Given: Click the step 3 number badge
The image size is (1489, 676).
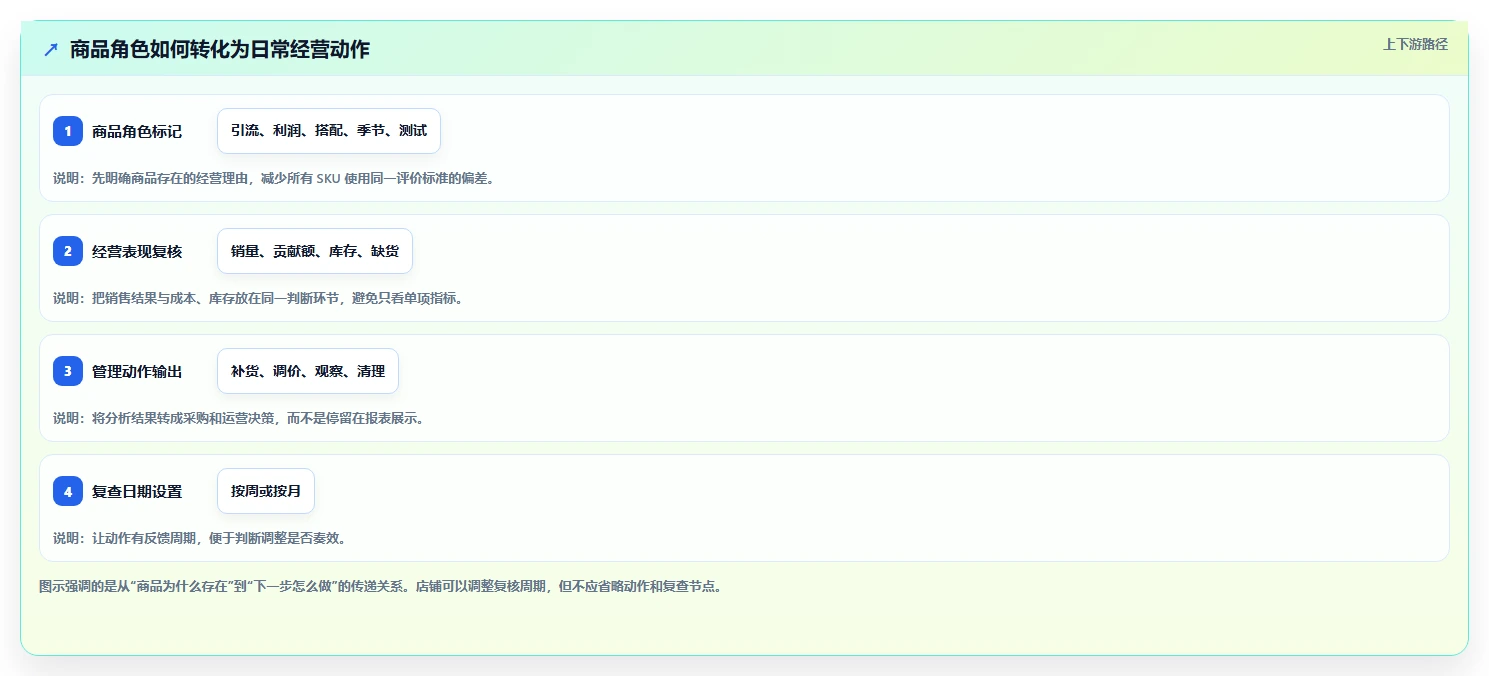Looking at the screenshot, I should pos(68,371).
